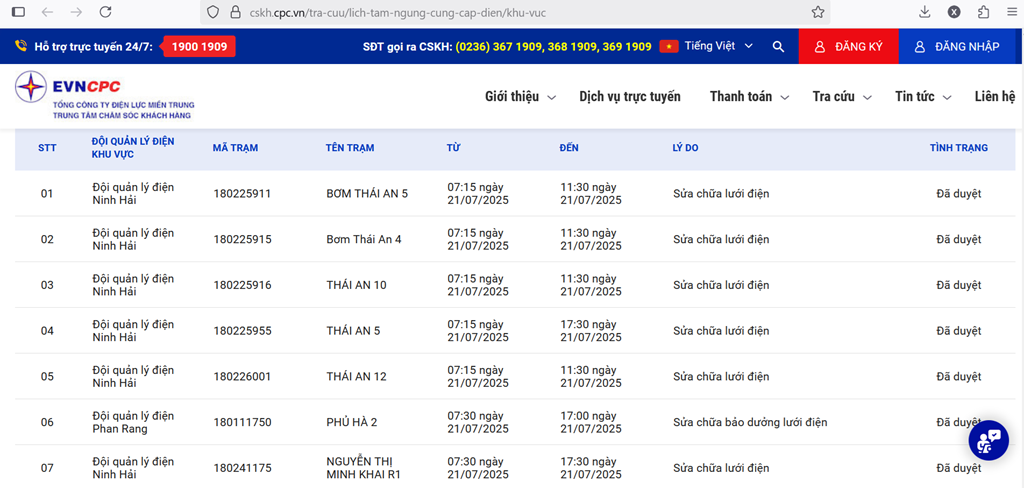The height and width of the screenshot is (488, 1024).
Task: Expand the Tra cứu dropdown menu
Action: point(842,97)
